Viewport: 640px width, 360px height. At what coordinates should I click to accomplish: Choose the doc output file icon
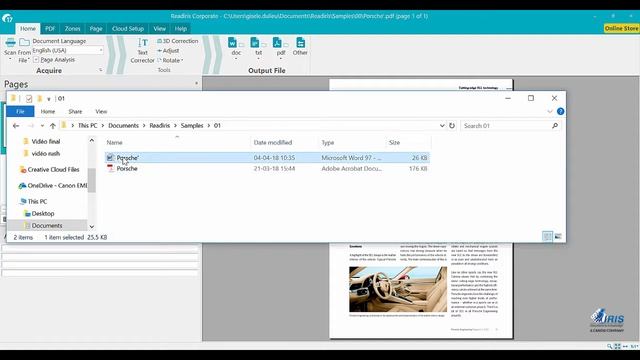(x=232, y=42)
